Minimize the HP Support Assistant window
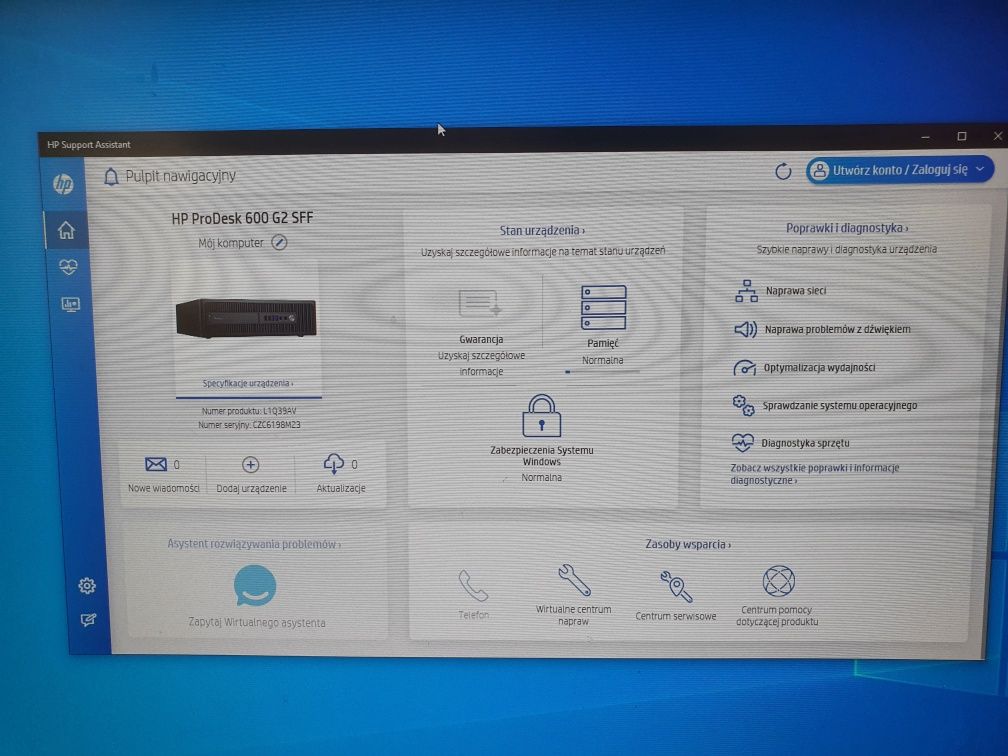1008x756 pixels. 926,137
